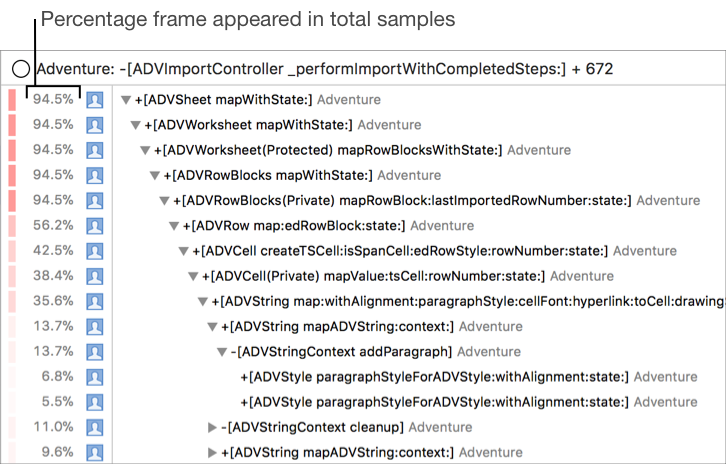Collapse the ADVSheet mapWithState frame
This screenshot has height=464, width=726.
click(126, 100)
